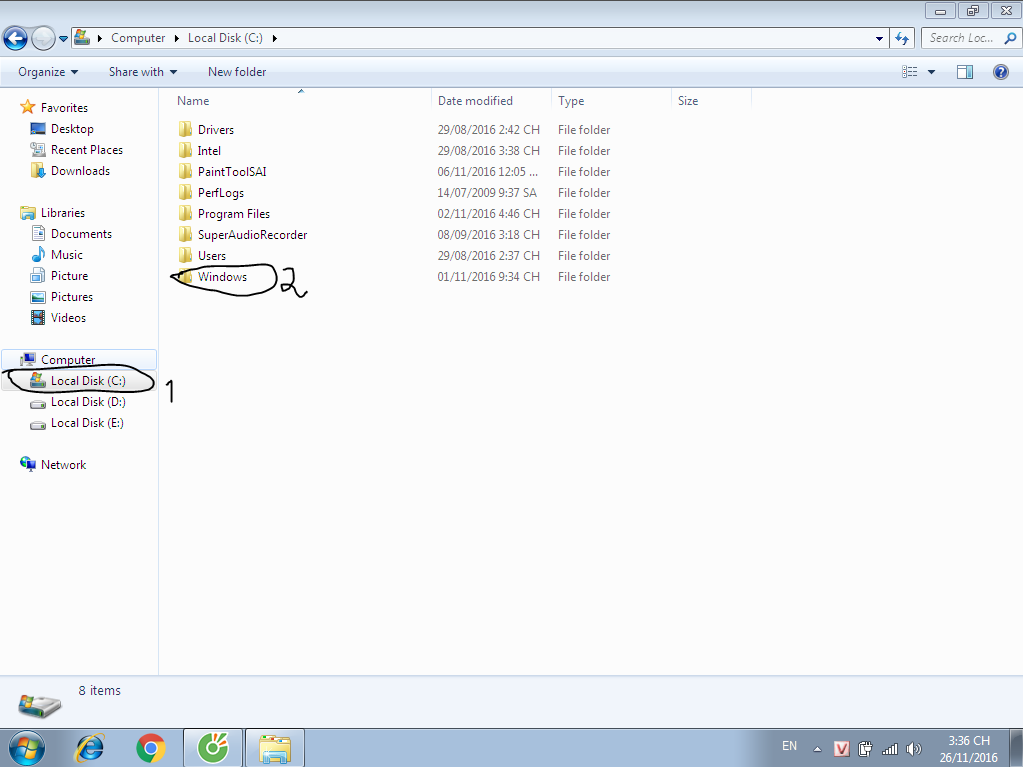
Task: Expand the Share with dropdown
Action: click(x=142, y=72)
